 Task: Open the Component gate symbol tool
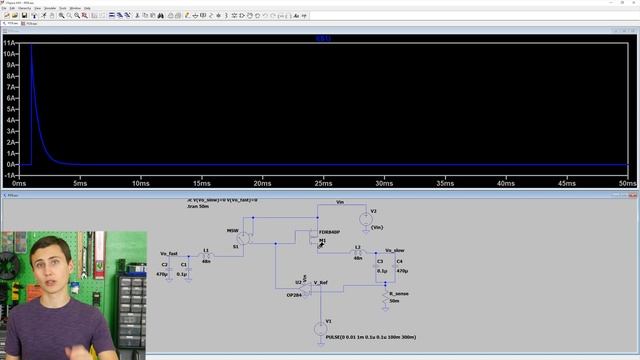point(242,16)
